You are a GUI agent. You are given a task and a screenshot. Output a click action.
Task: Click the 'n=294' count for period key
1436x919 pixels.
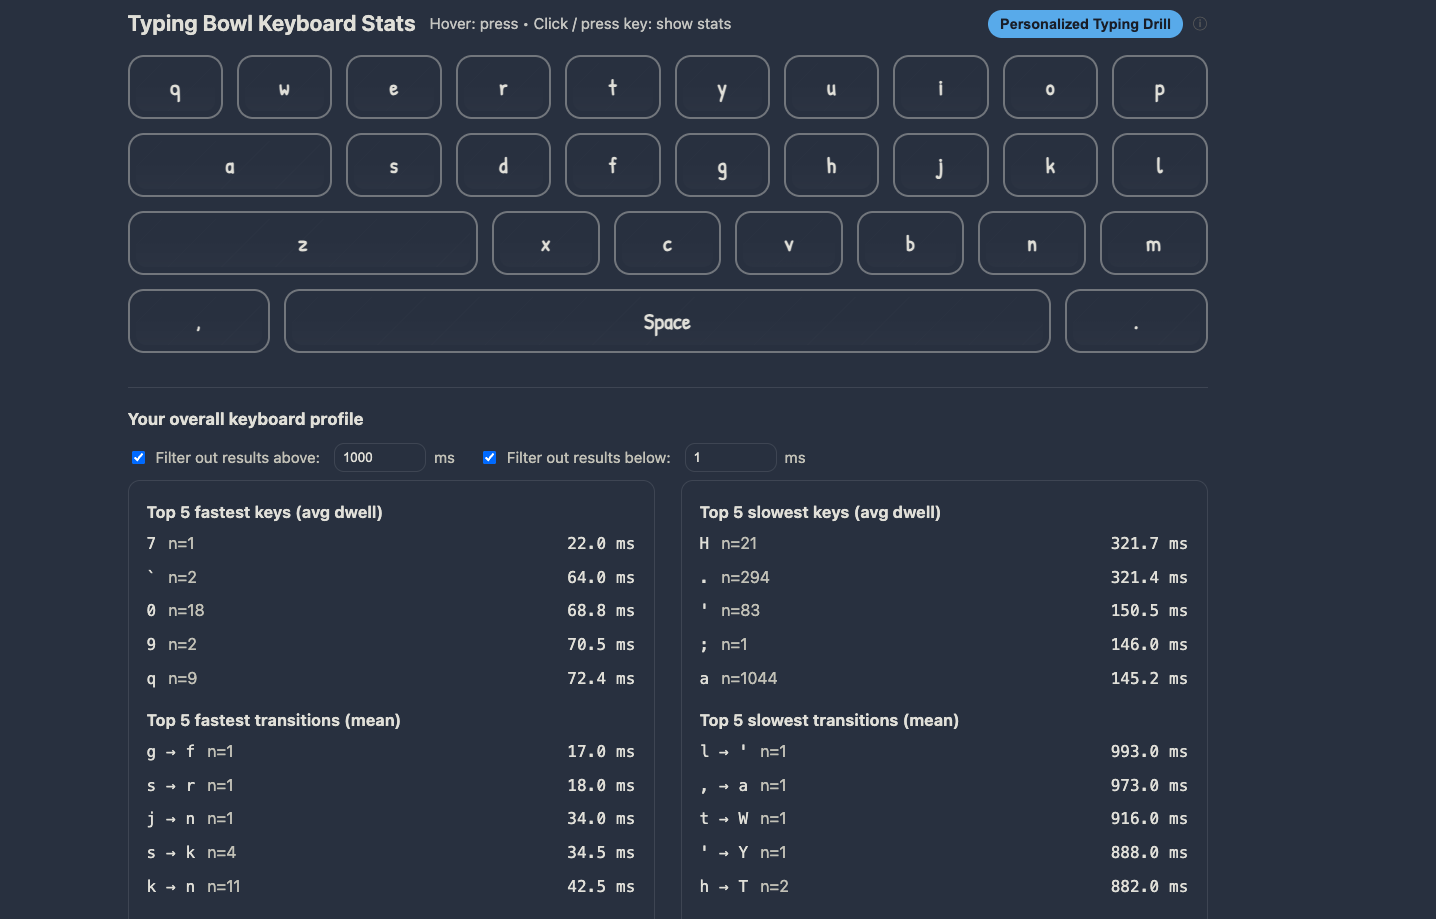click(745, 577)
